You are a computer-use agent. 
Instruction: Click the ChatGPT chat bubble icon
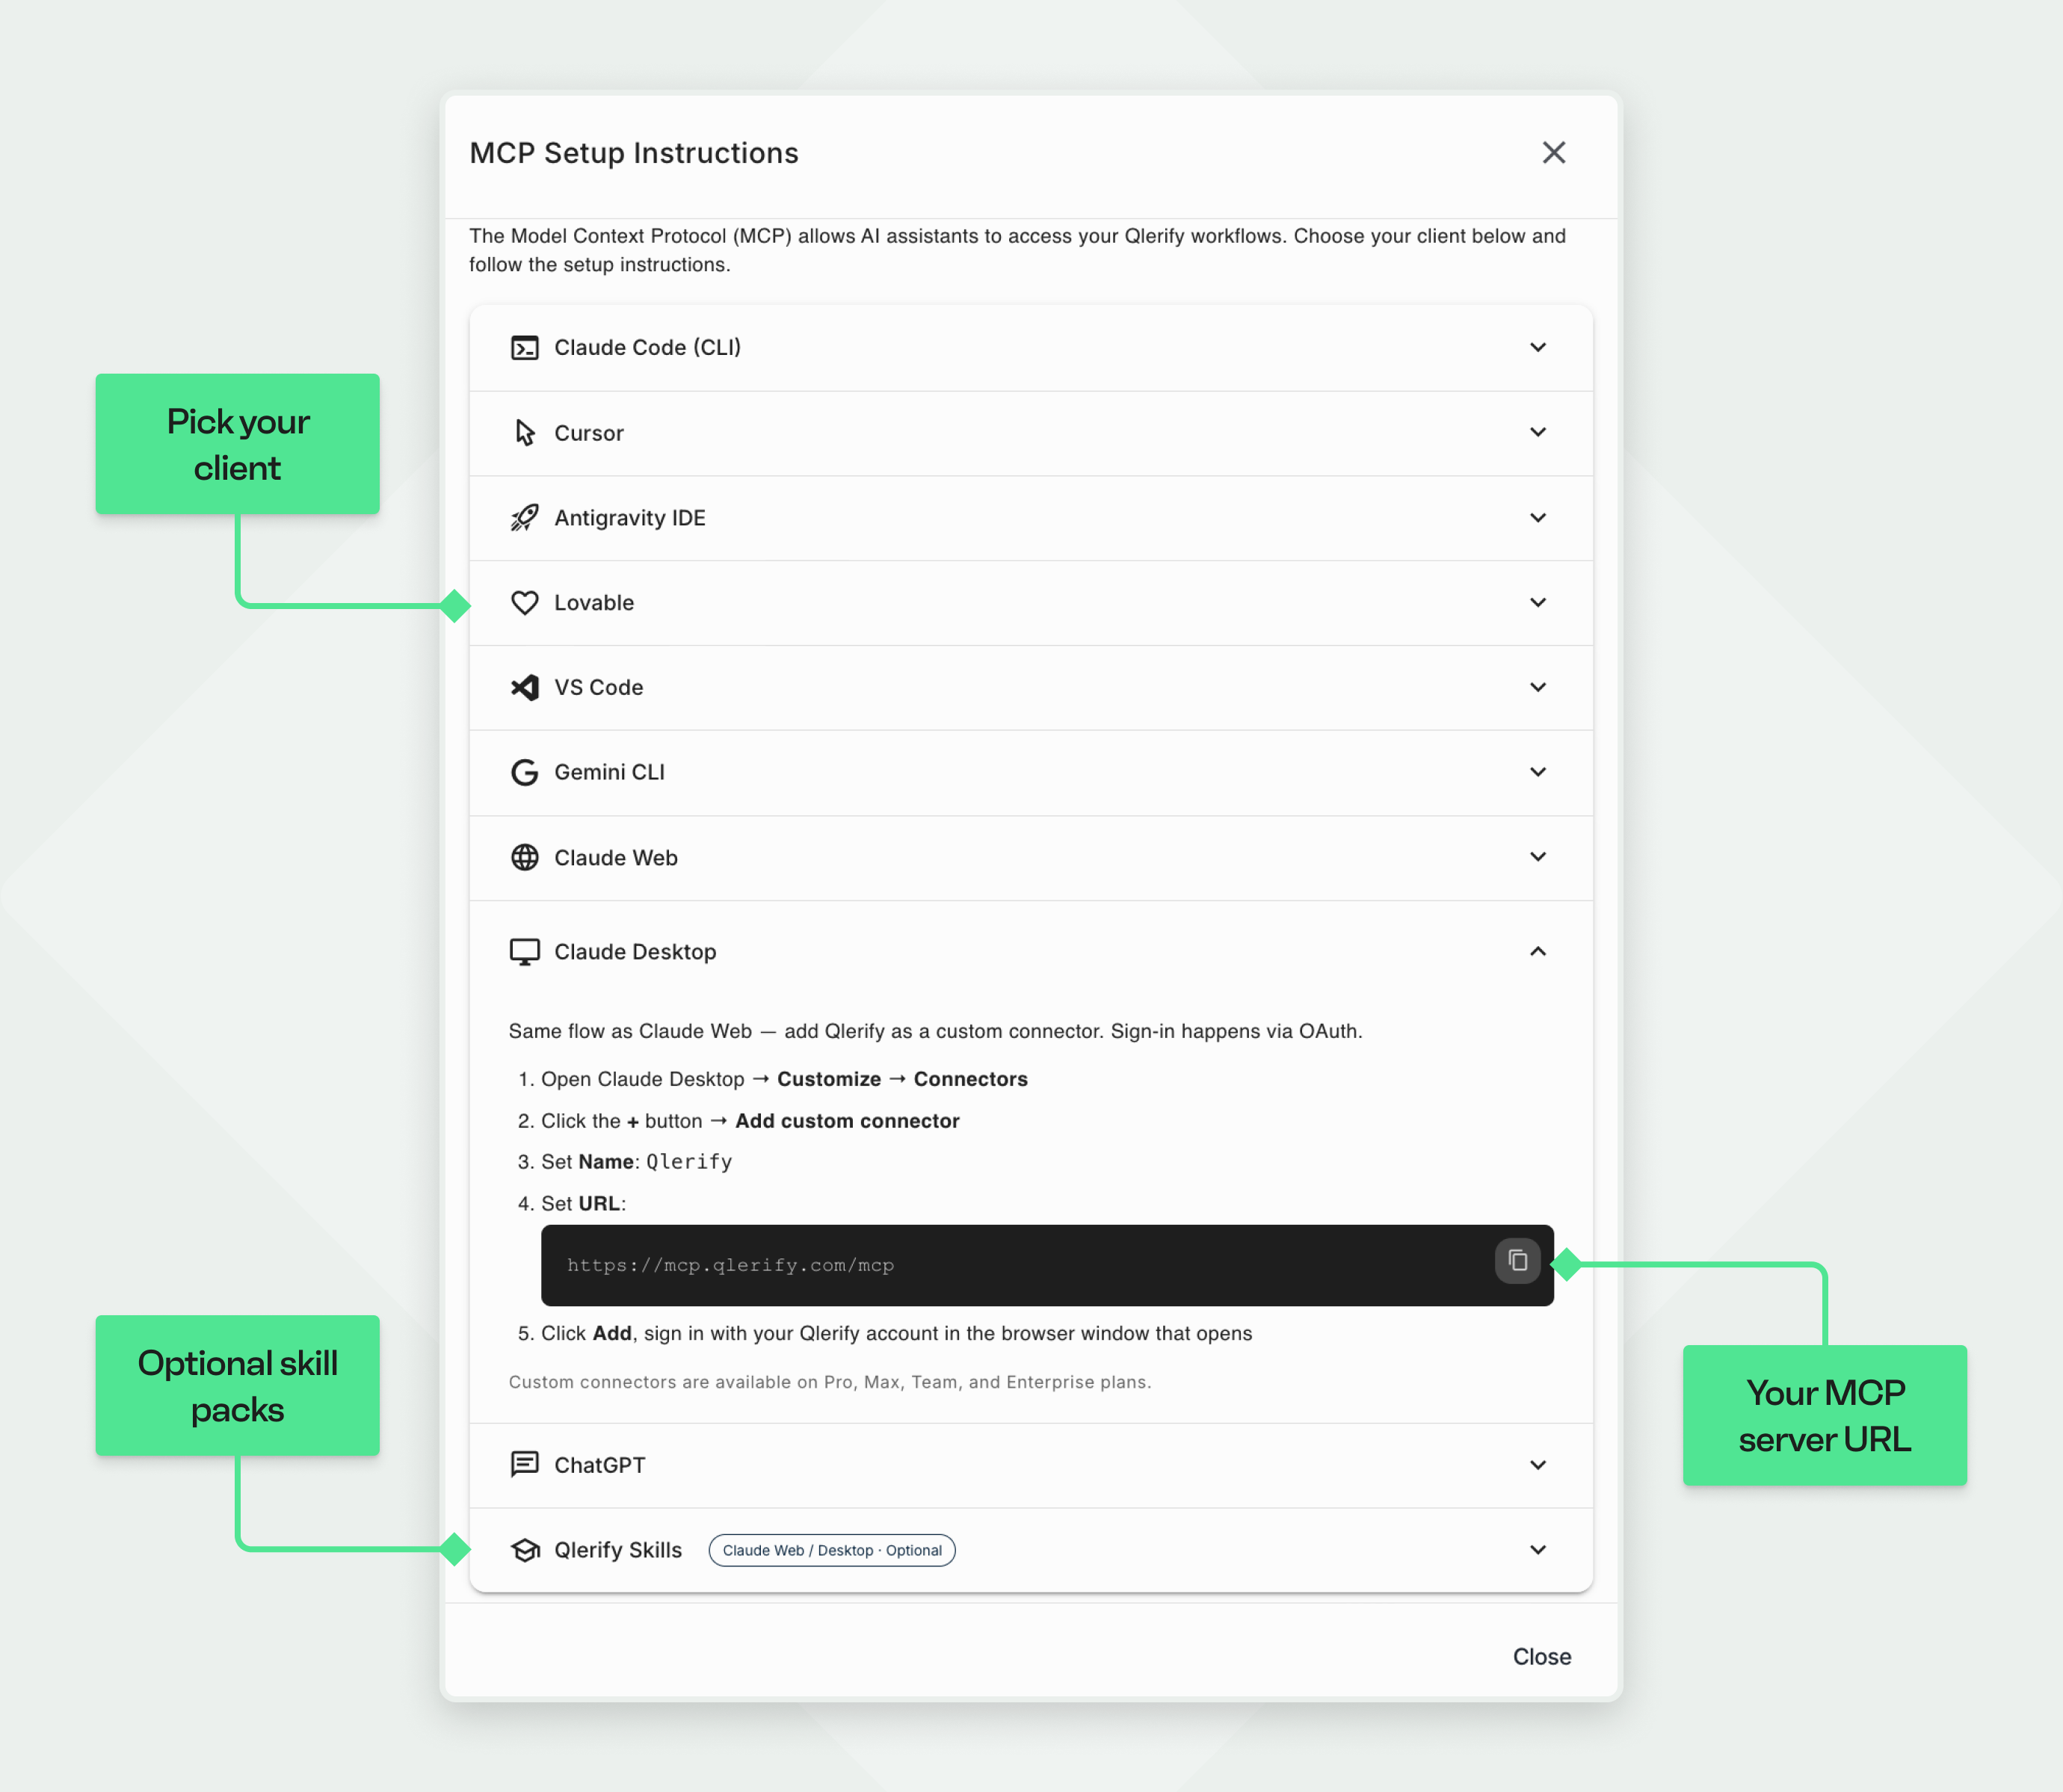coord(524,1464)
